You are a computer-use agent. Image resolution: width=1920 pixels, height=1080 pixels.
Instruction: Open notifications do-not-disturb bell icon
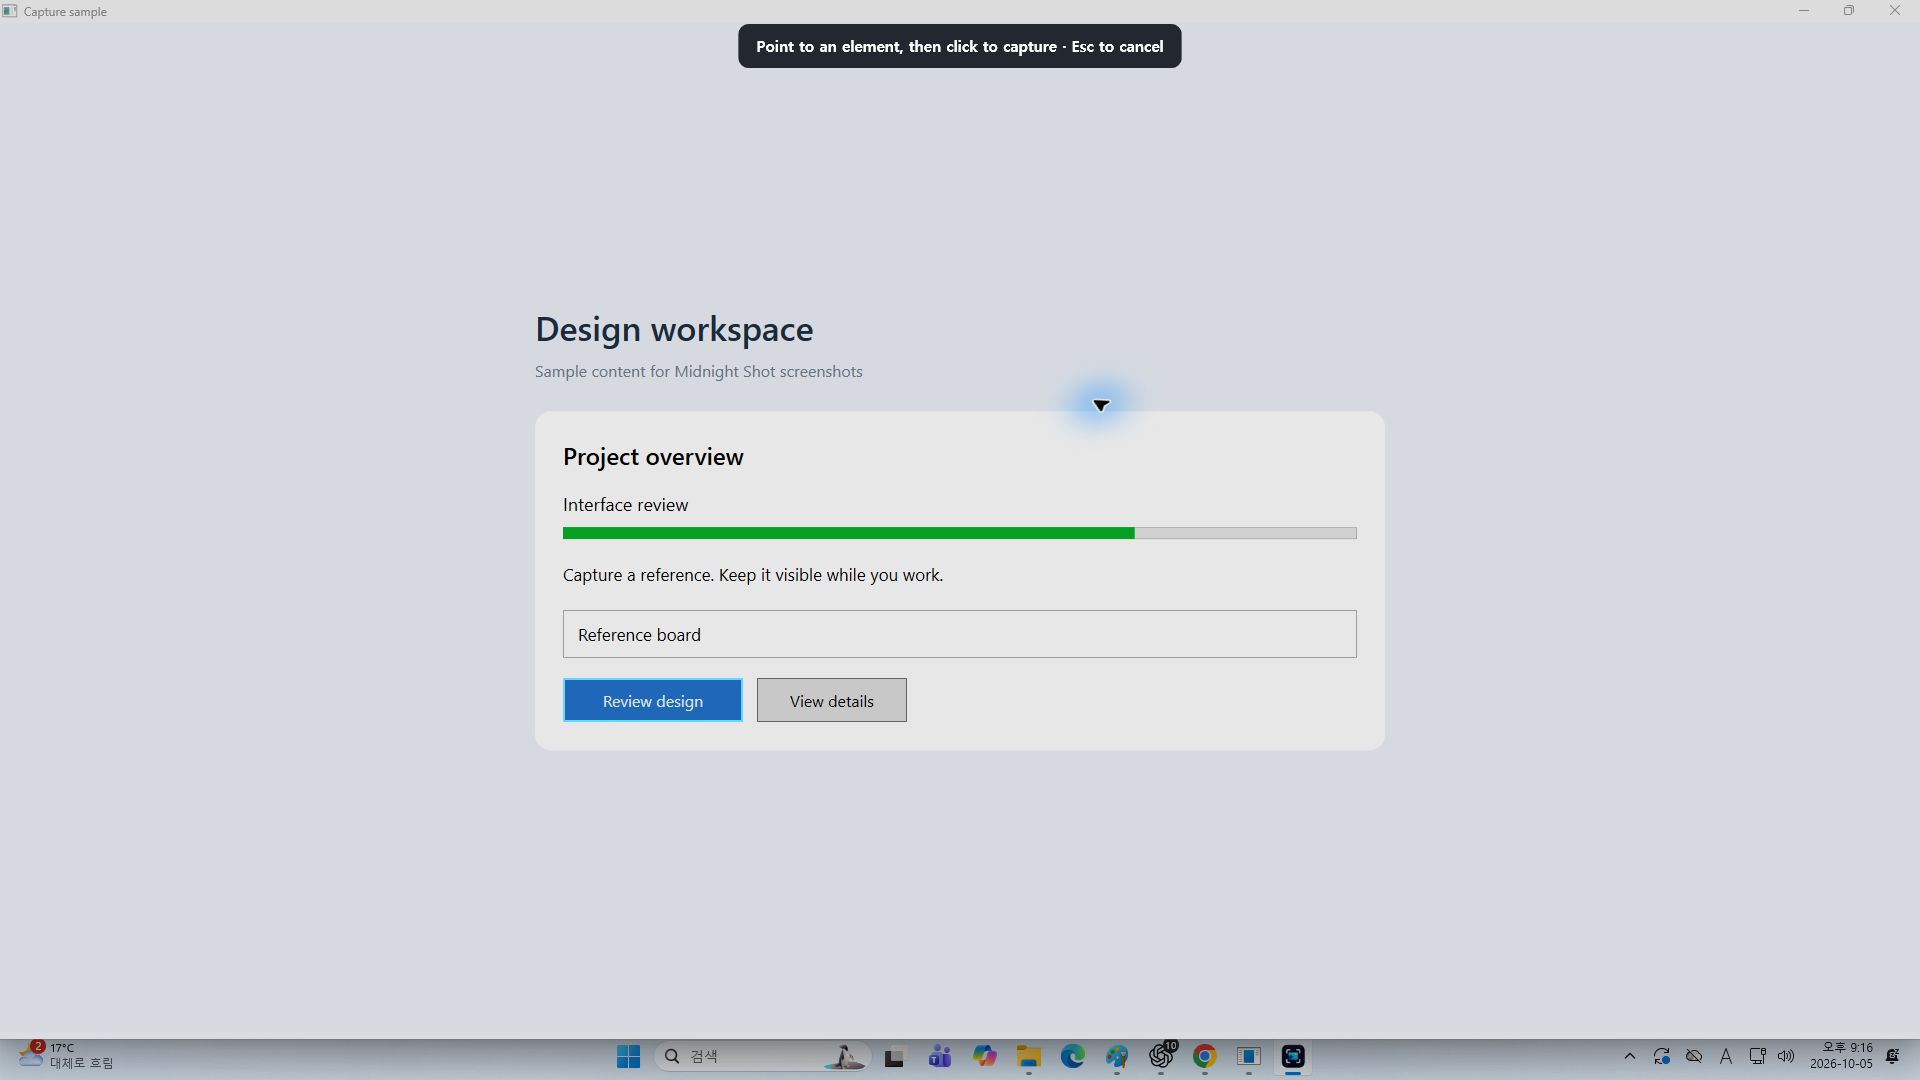click(1893, 1056)
